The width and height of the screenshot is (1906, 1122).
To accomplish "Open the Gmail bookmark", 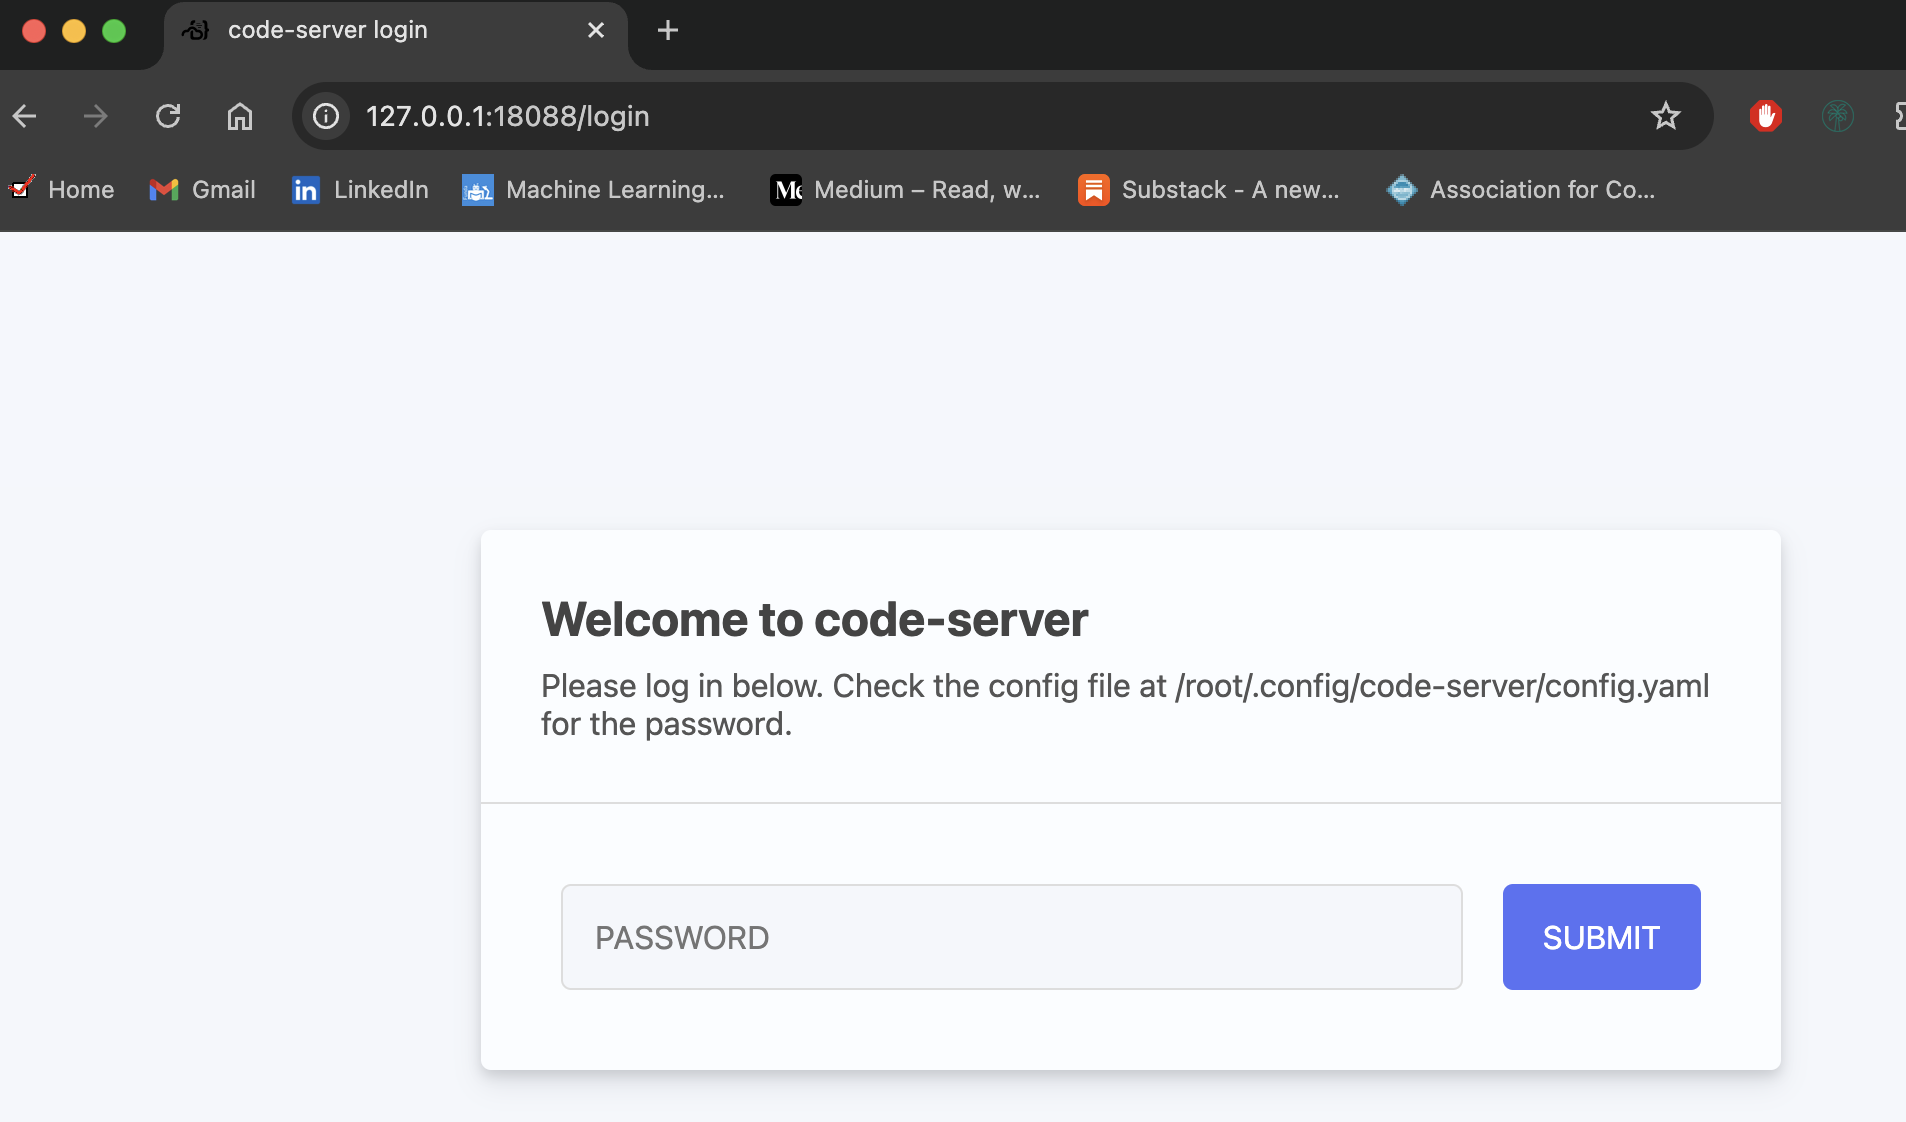I will 203,190.
